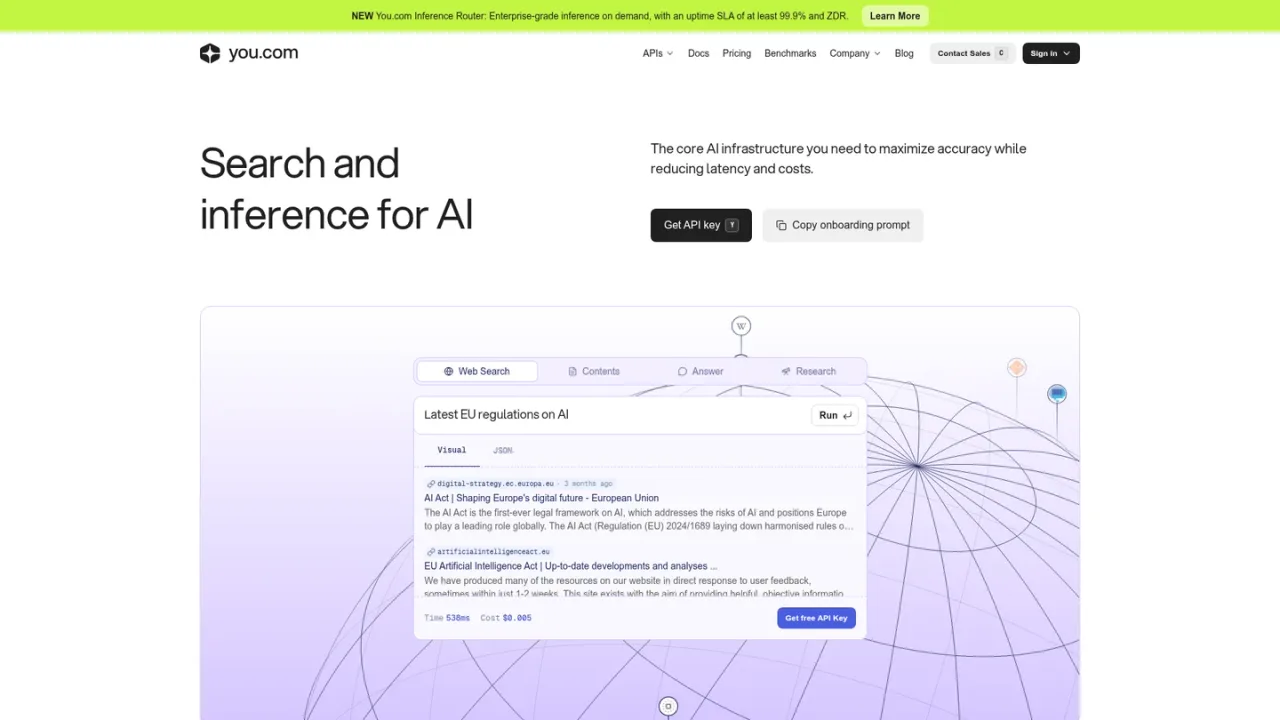Click the 'Cost $0.005' readout

(x=506, y=618)
